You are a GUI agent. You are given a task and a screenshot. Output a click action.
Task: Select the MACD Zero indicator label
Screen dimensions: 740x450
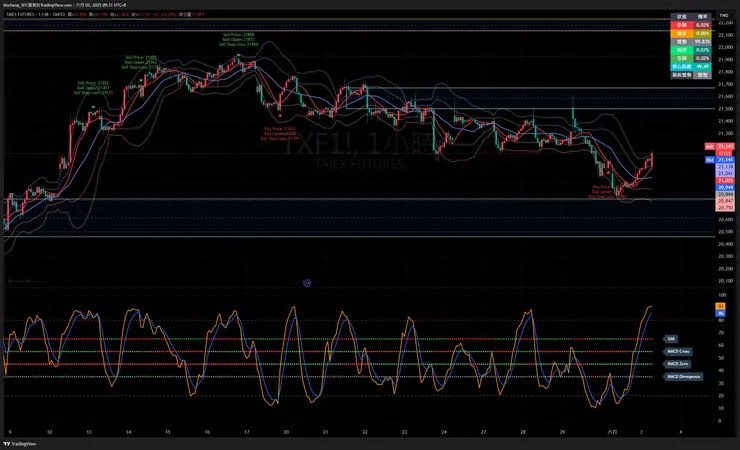[678, 364]
